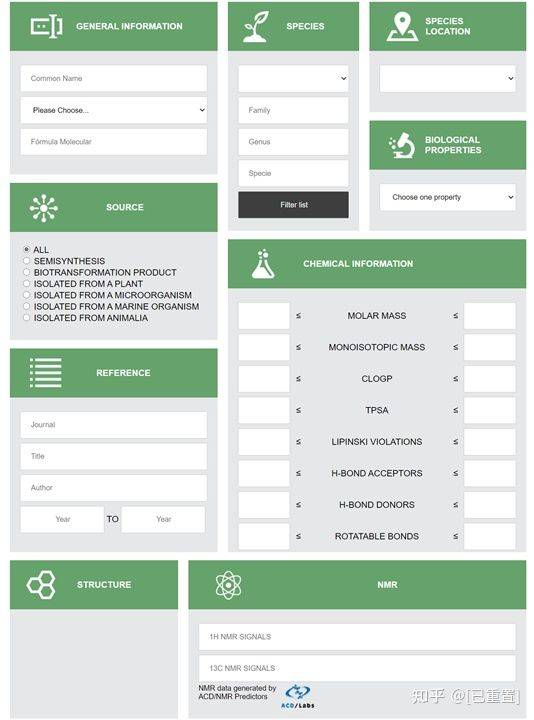Screen dimensions: 534x720
Task: Focus the 1H NMR Signals field
Action: (357, 636)
